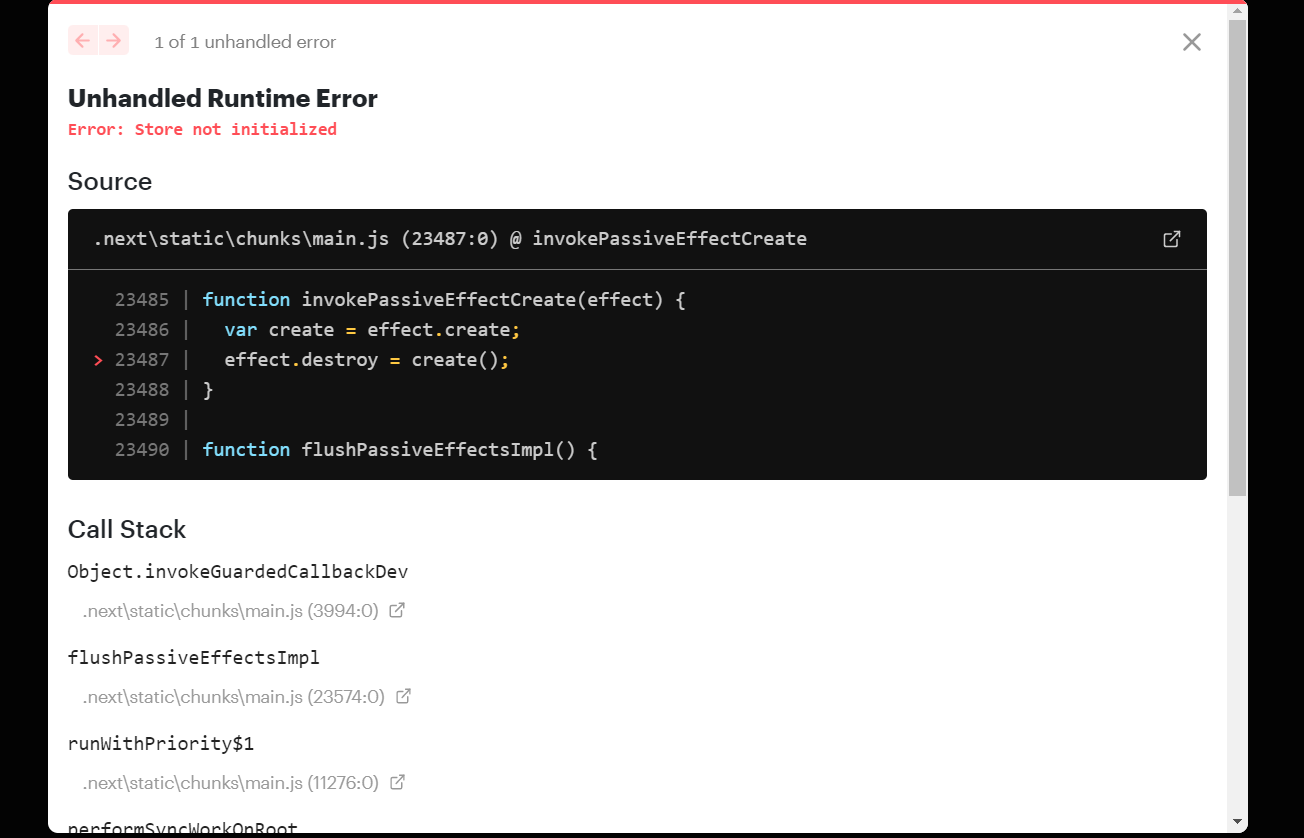Select the flushPassiveEffectsImpl stack frame entry
1304x838 pixels.
(x=193, y=657)
